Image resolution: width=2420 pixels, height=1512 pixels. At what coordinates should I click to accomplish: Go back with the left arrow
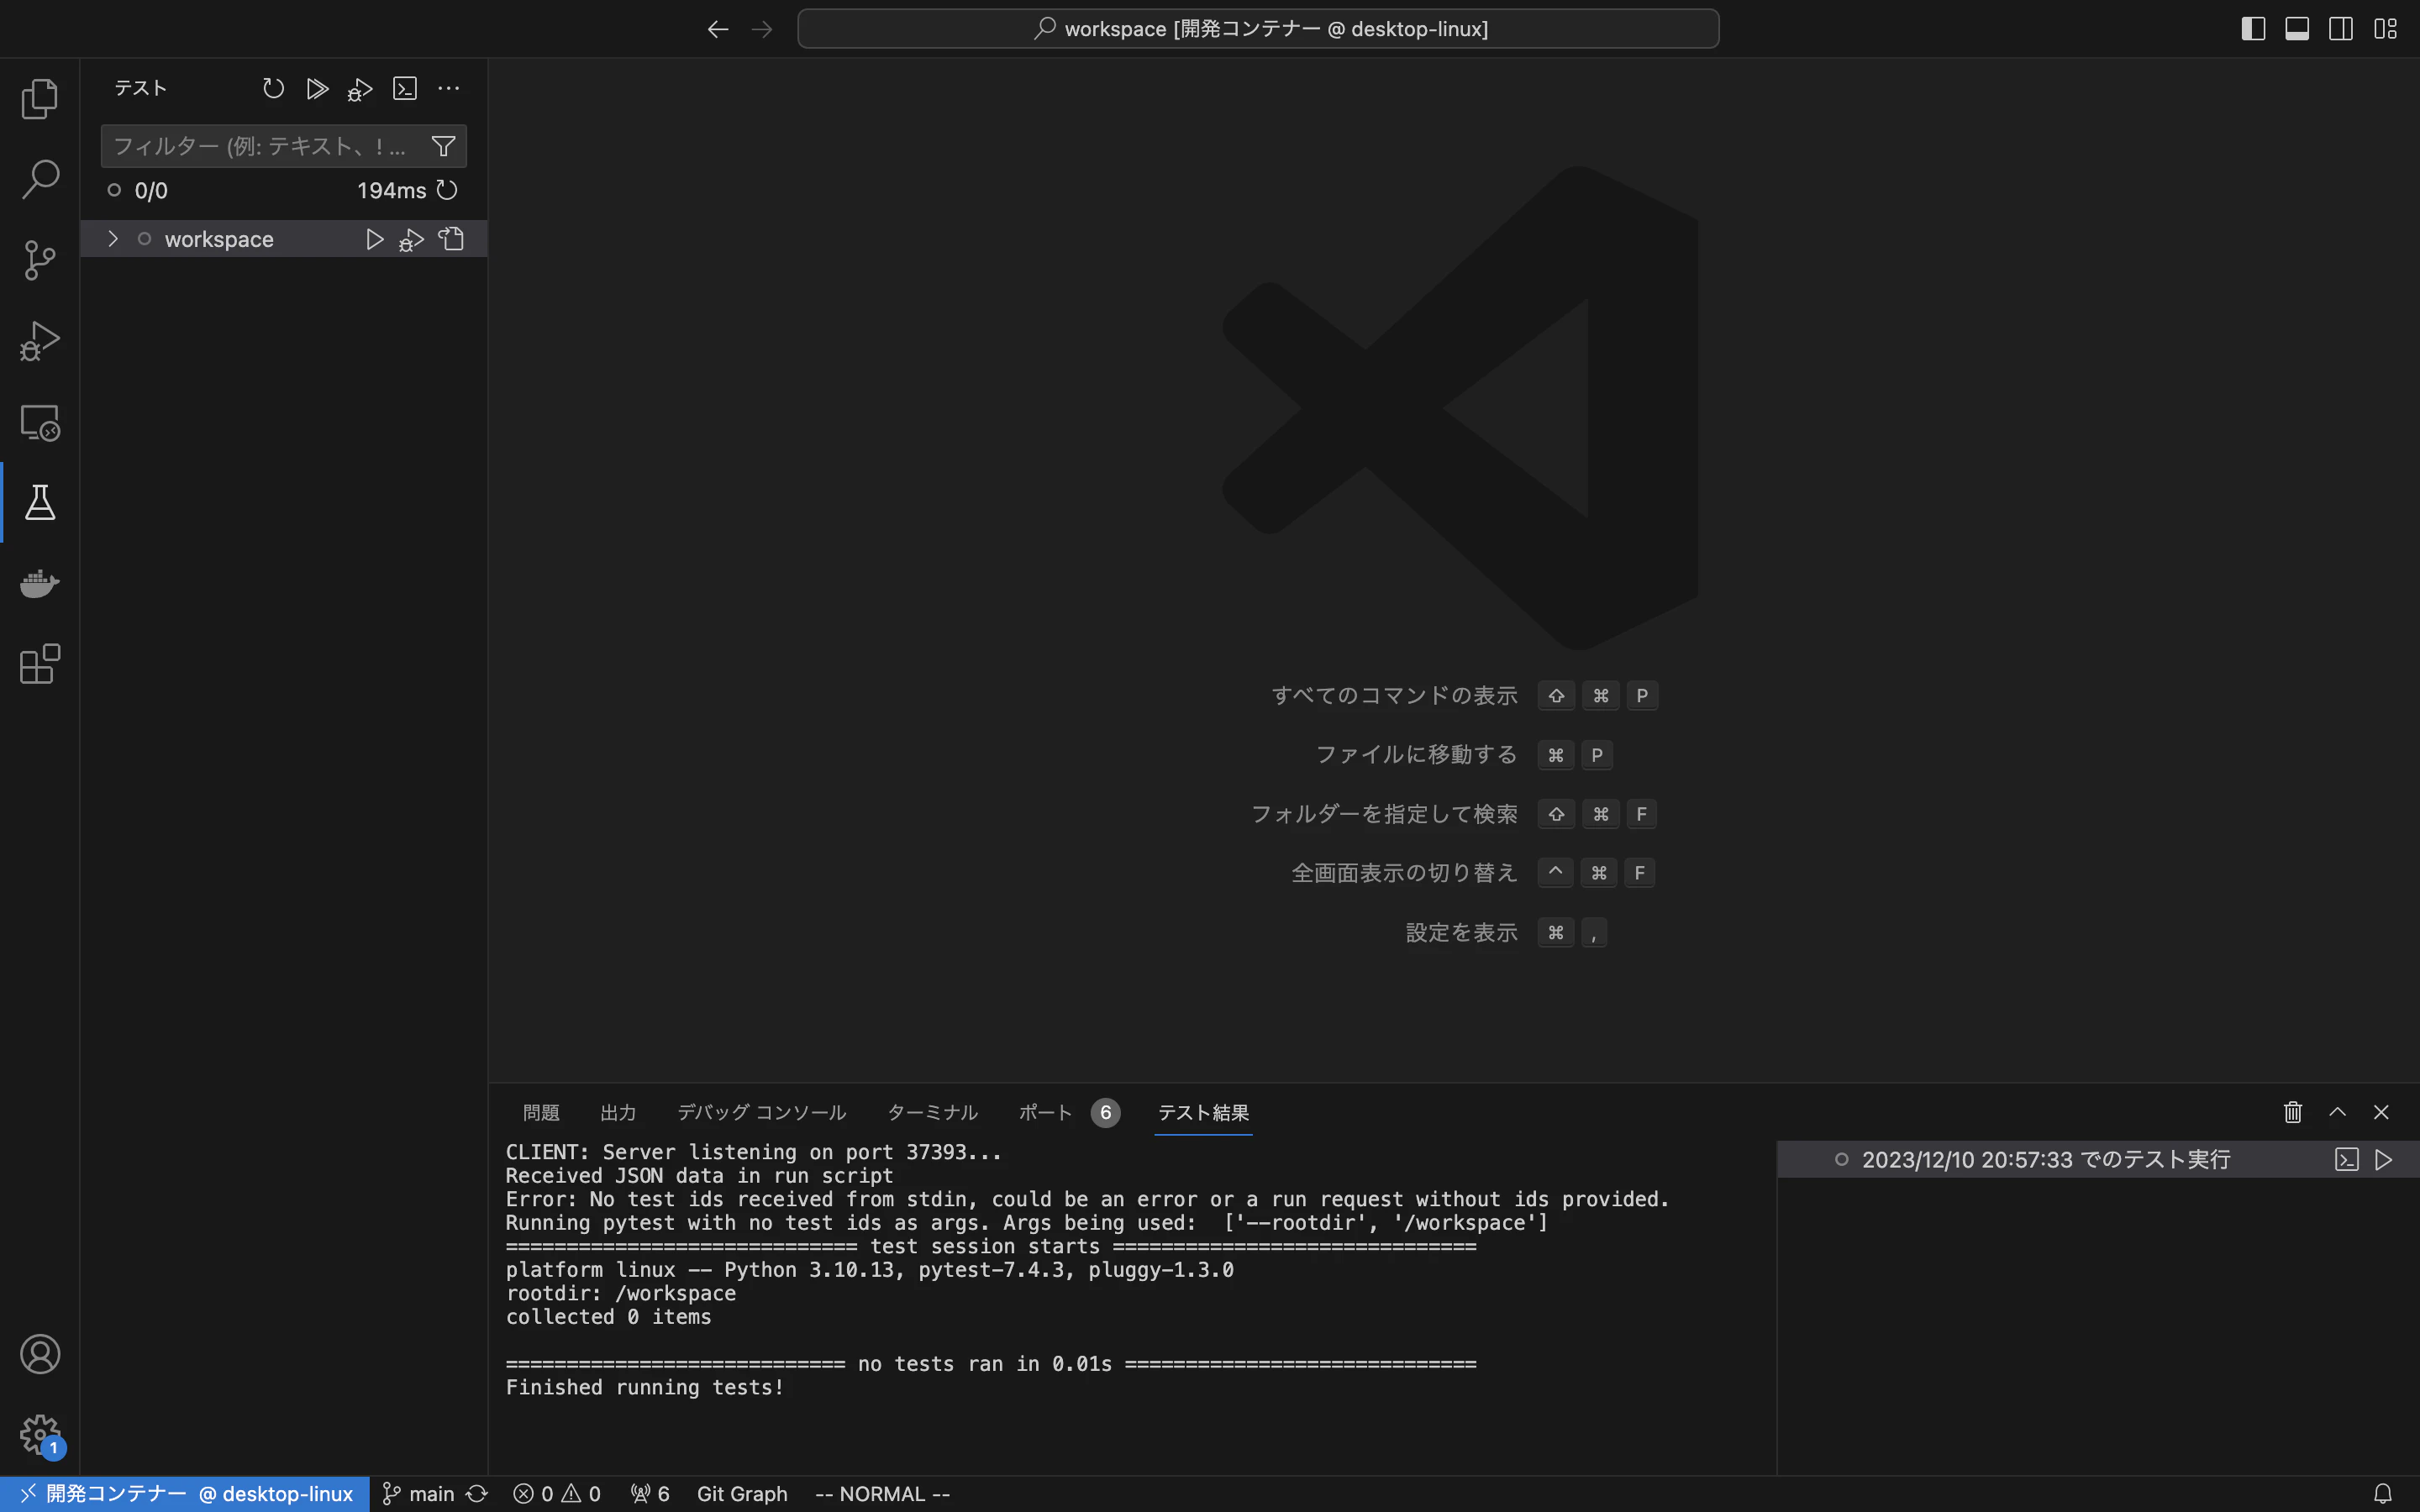click(x=718, y=29)
